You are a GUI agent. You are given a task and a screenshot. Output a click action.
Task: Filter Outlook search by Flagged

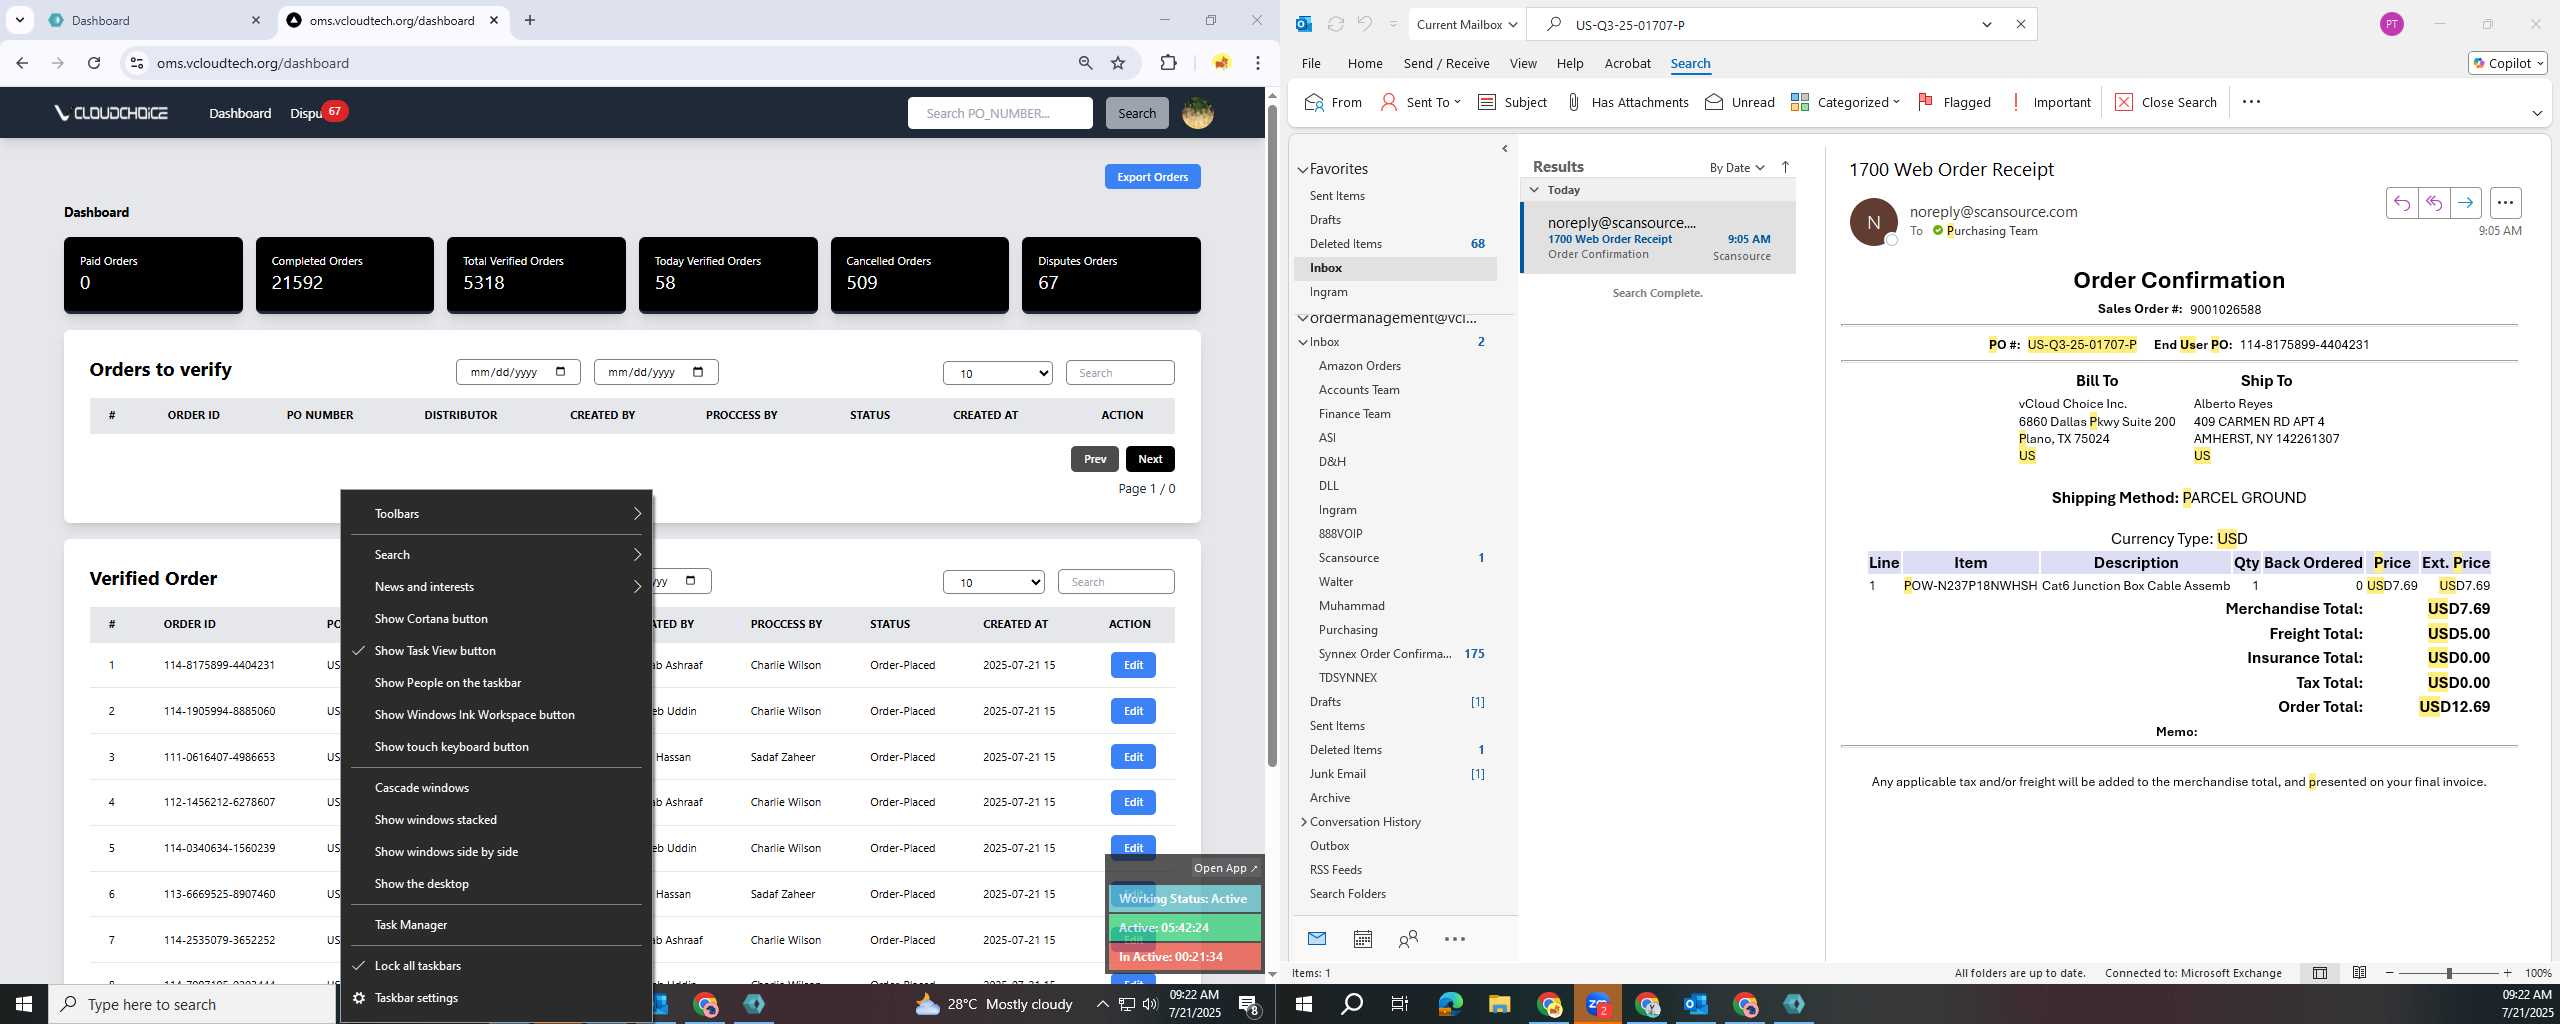click(1954, 102)
